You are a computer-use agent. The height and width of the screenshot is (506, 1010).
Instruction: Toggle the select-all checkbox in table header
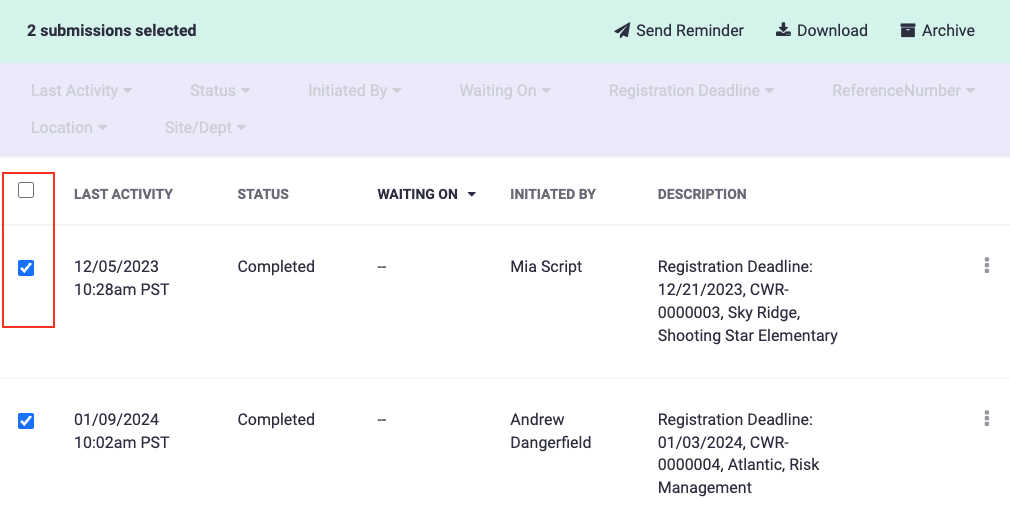[x=27, y=190]
